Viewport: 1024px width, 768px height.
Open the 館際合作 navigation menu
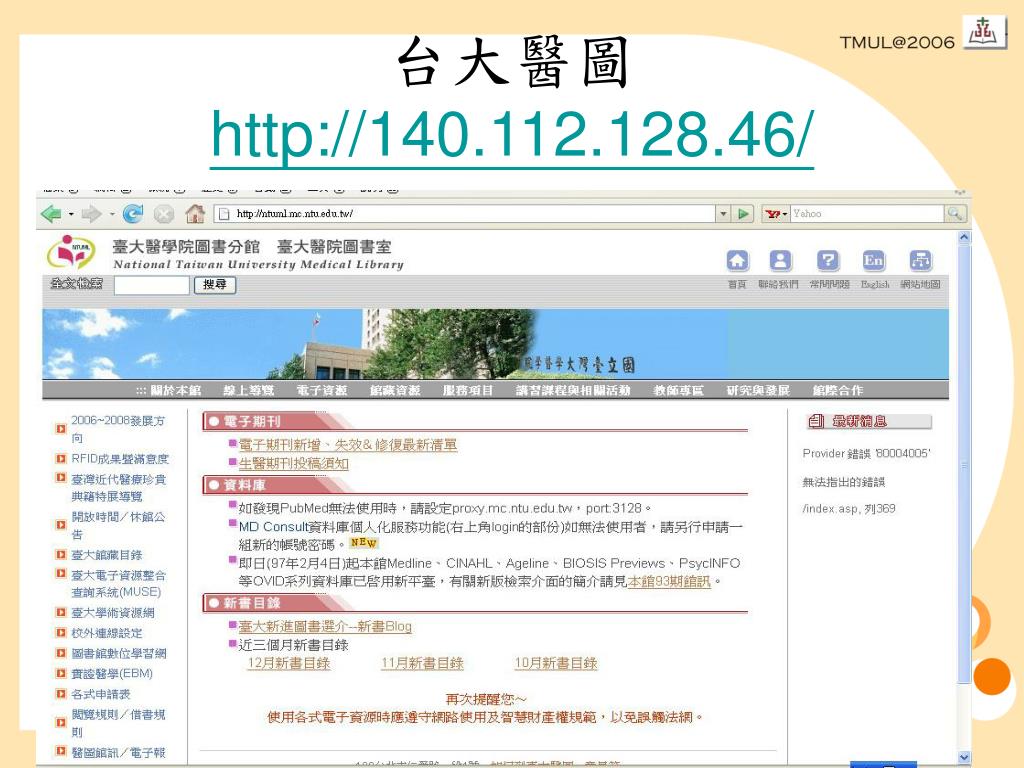tap(838, 391)
